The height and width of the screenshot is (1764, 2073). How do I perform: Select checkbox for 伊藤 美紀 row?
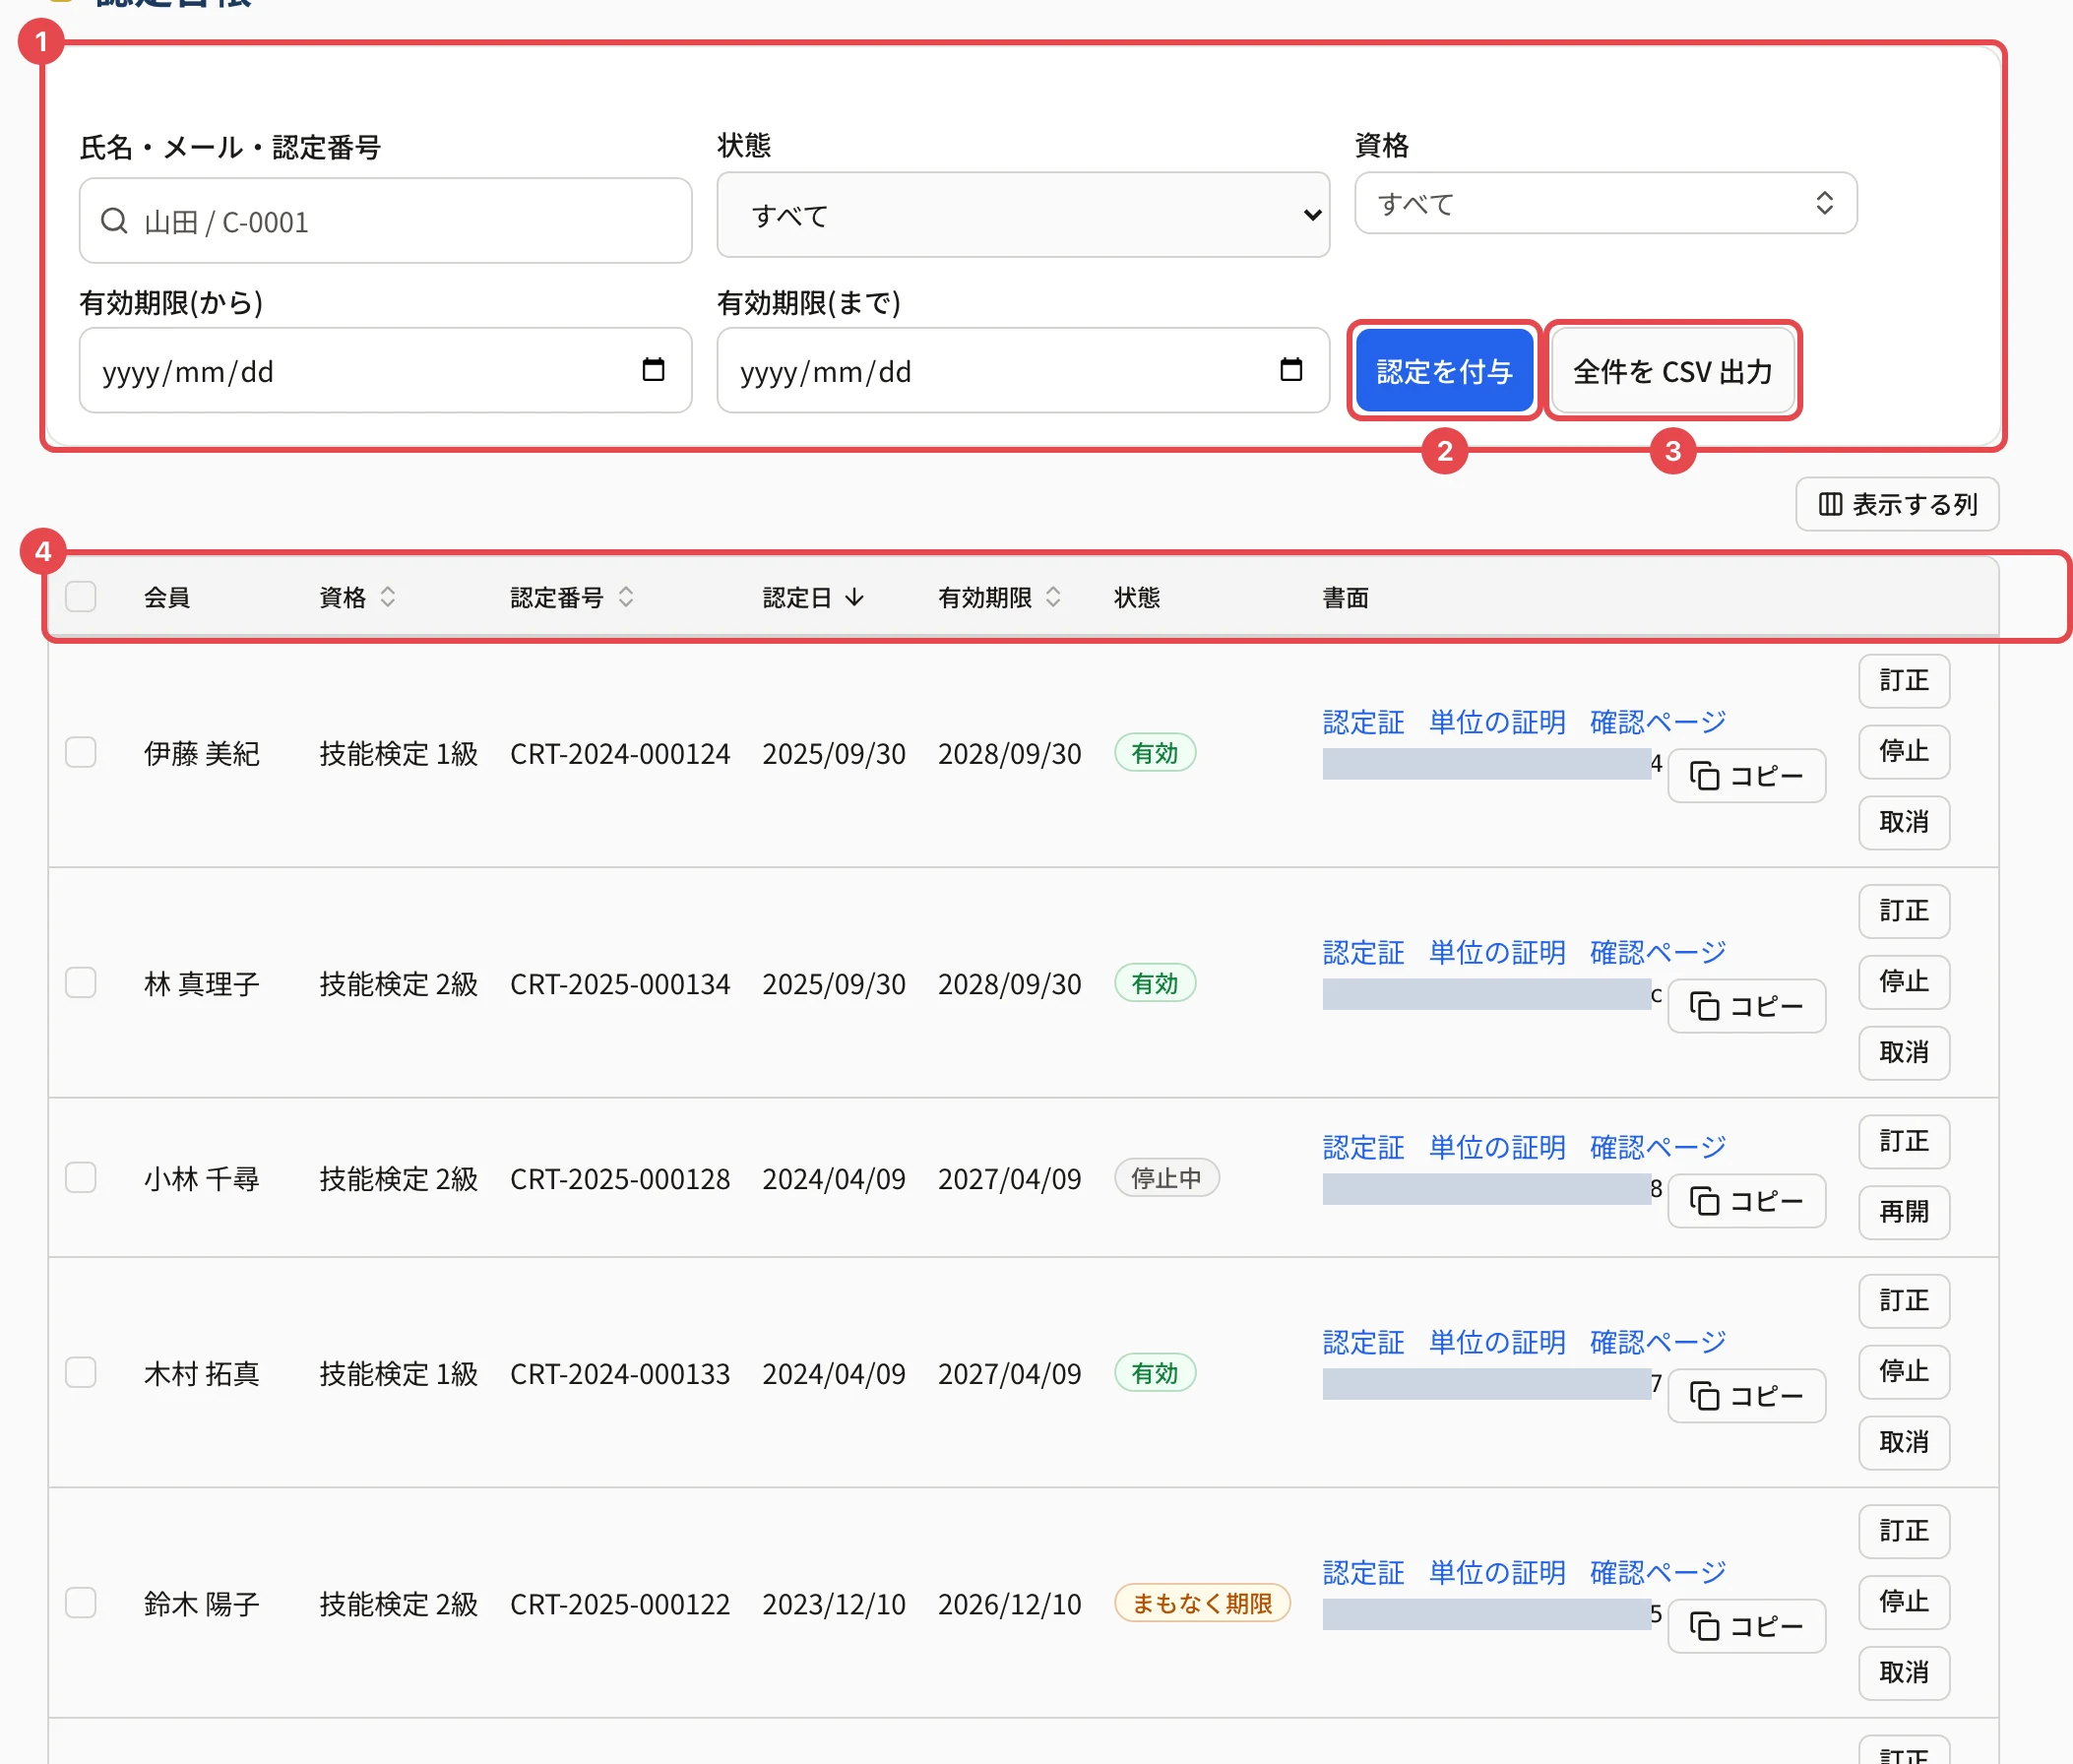(81, 752)
